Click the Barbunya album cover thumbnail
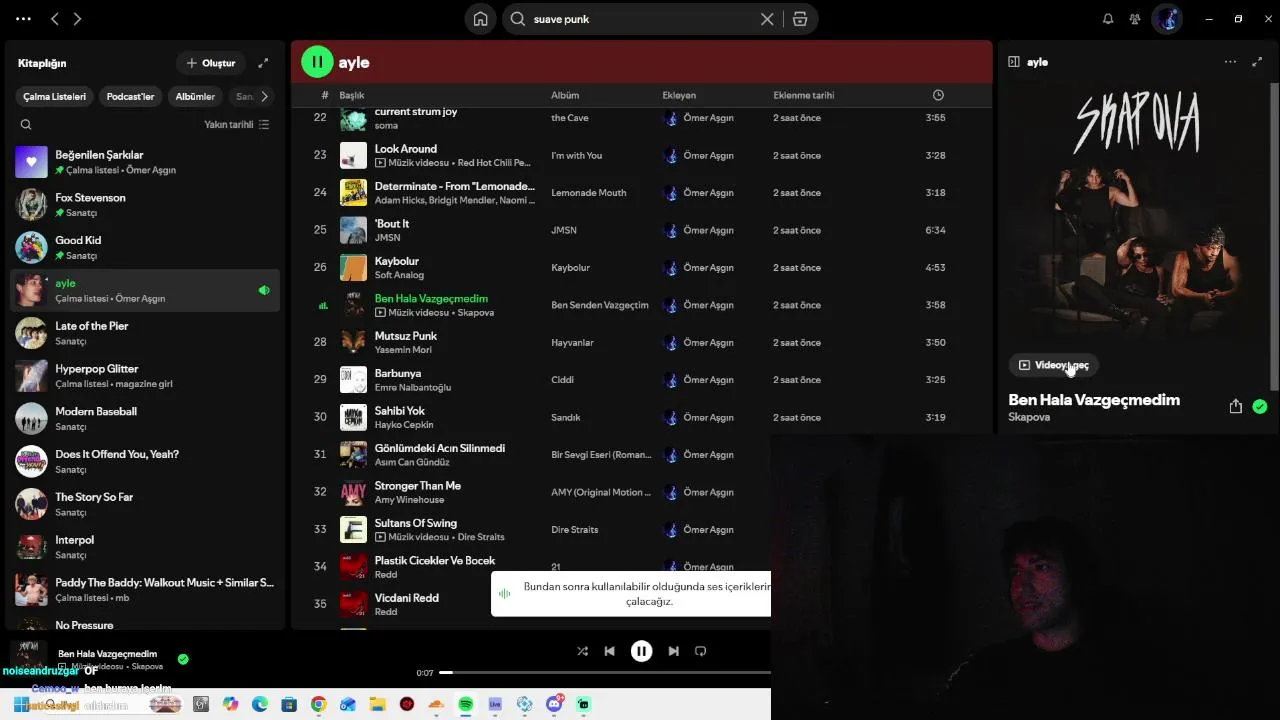 point(353,380)
